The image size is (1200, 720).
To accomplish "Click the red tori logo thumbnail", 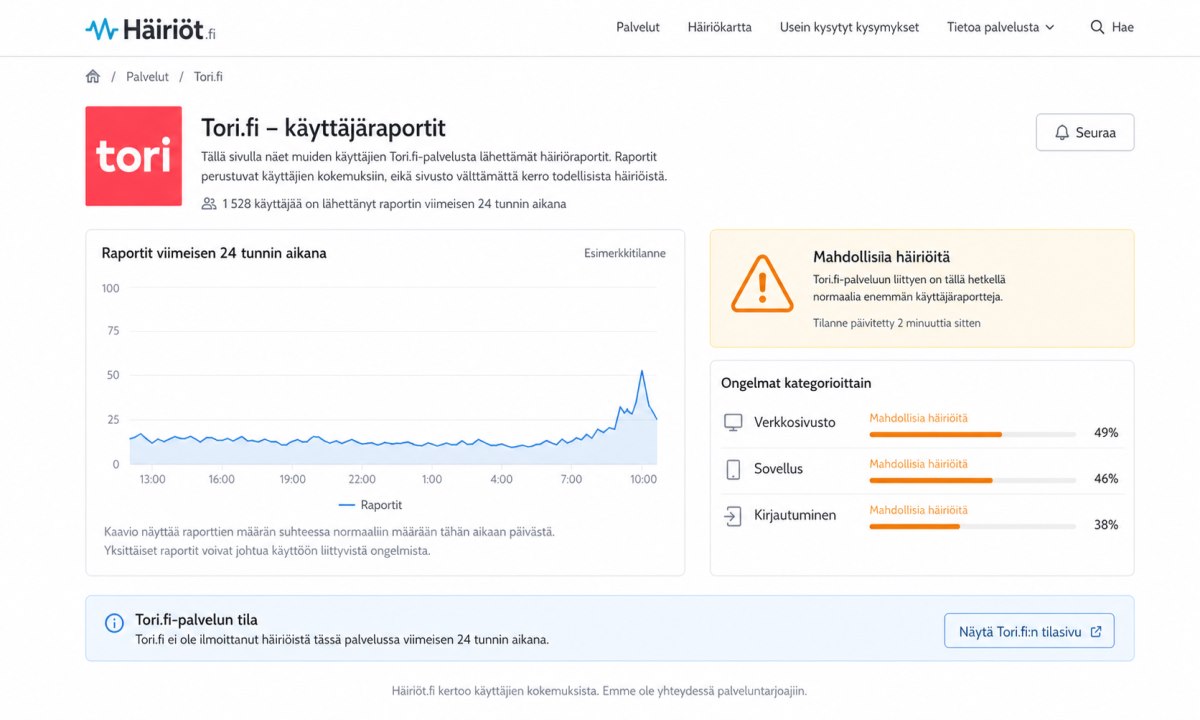I will (134, 156).
